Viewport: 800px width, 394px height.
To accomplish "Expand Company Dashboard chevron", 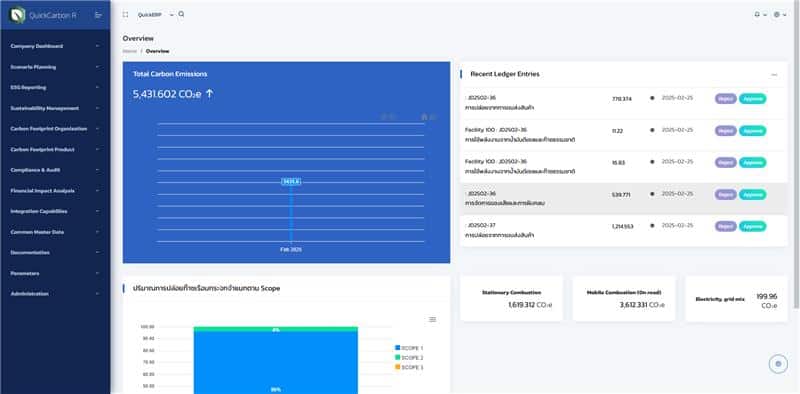I will (97, 46).
